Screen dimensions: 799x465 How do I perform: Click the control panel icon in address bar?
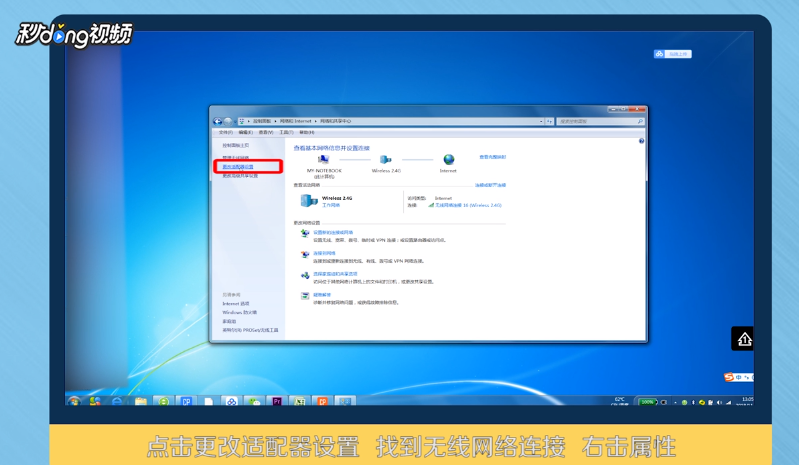pos(242,121)
